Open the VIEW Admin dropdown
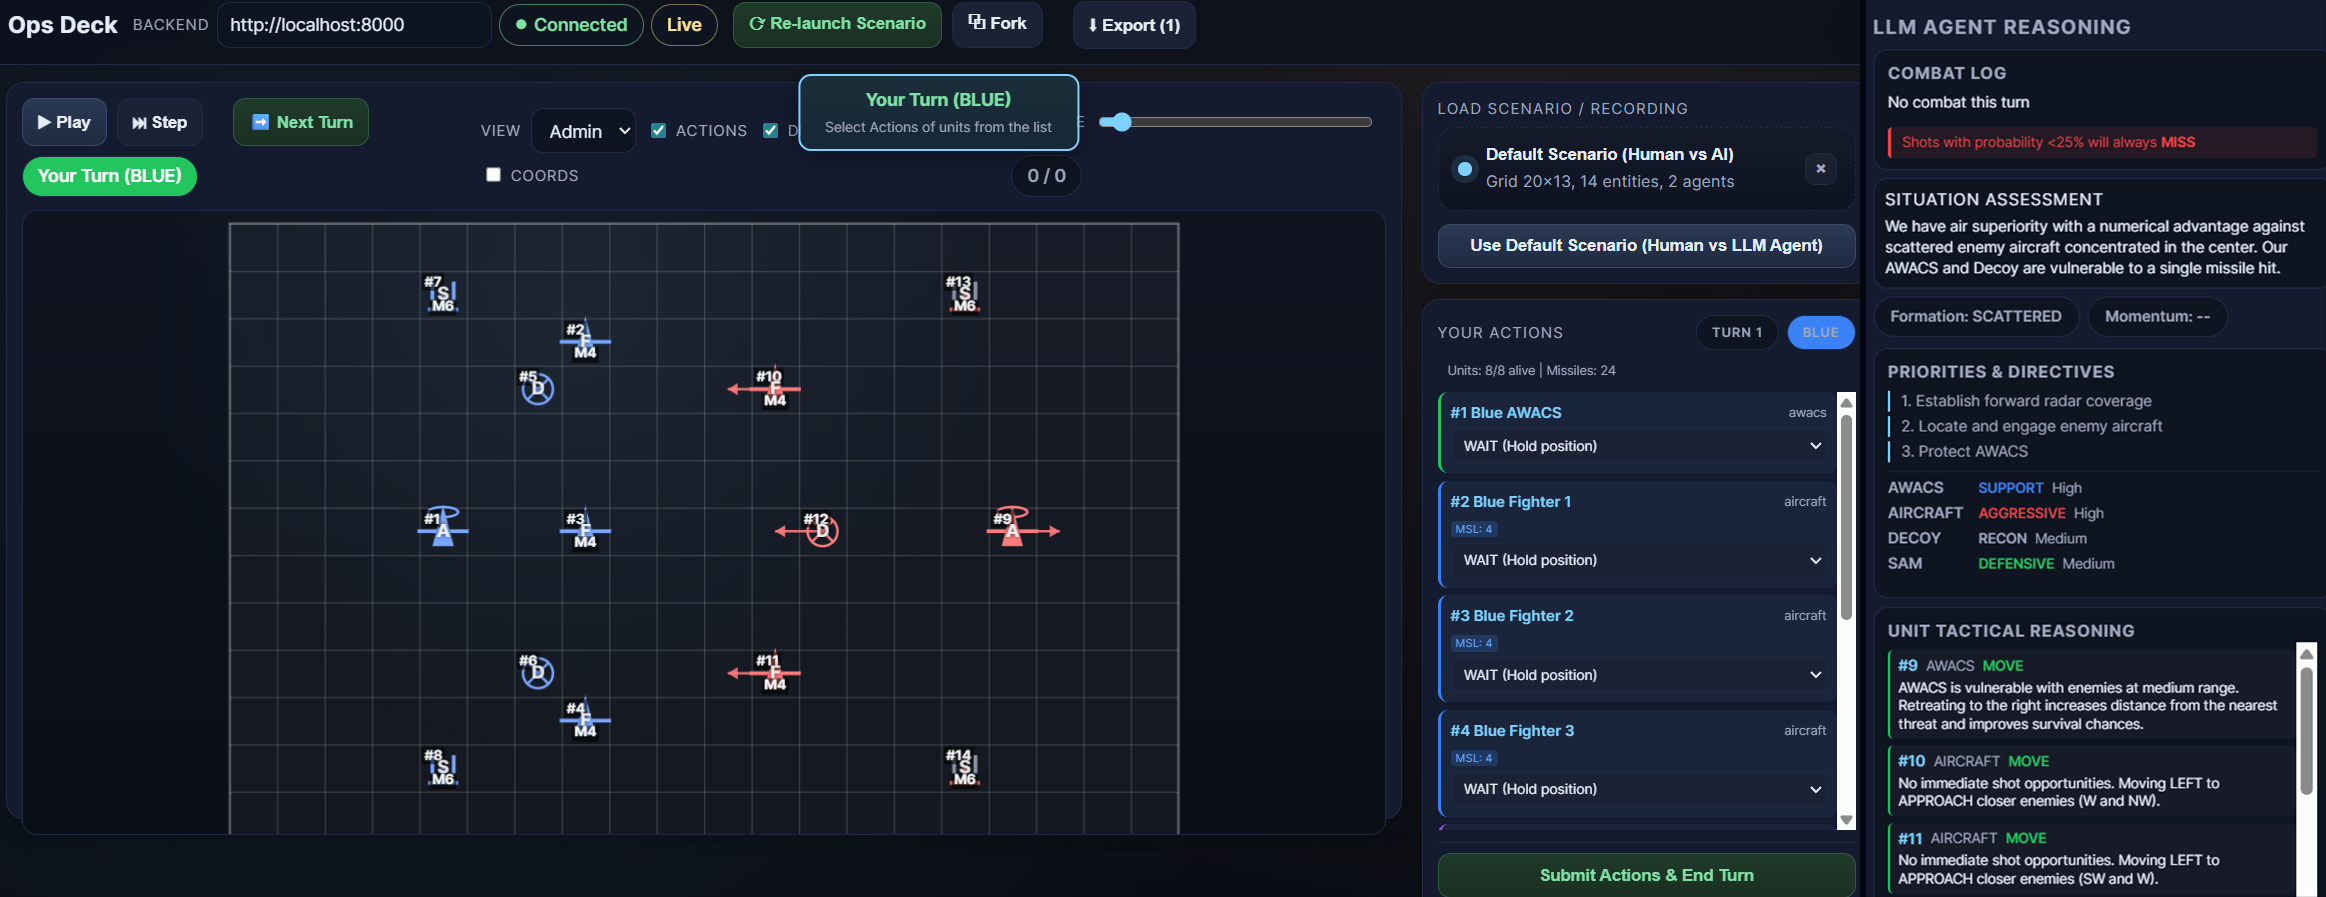Screen dimensions: 2326x897 (x=584, y=131)
